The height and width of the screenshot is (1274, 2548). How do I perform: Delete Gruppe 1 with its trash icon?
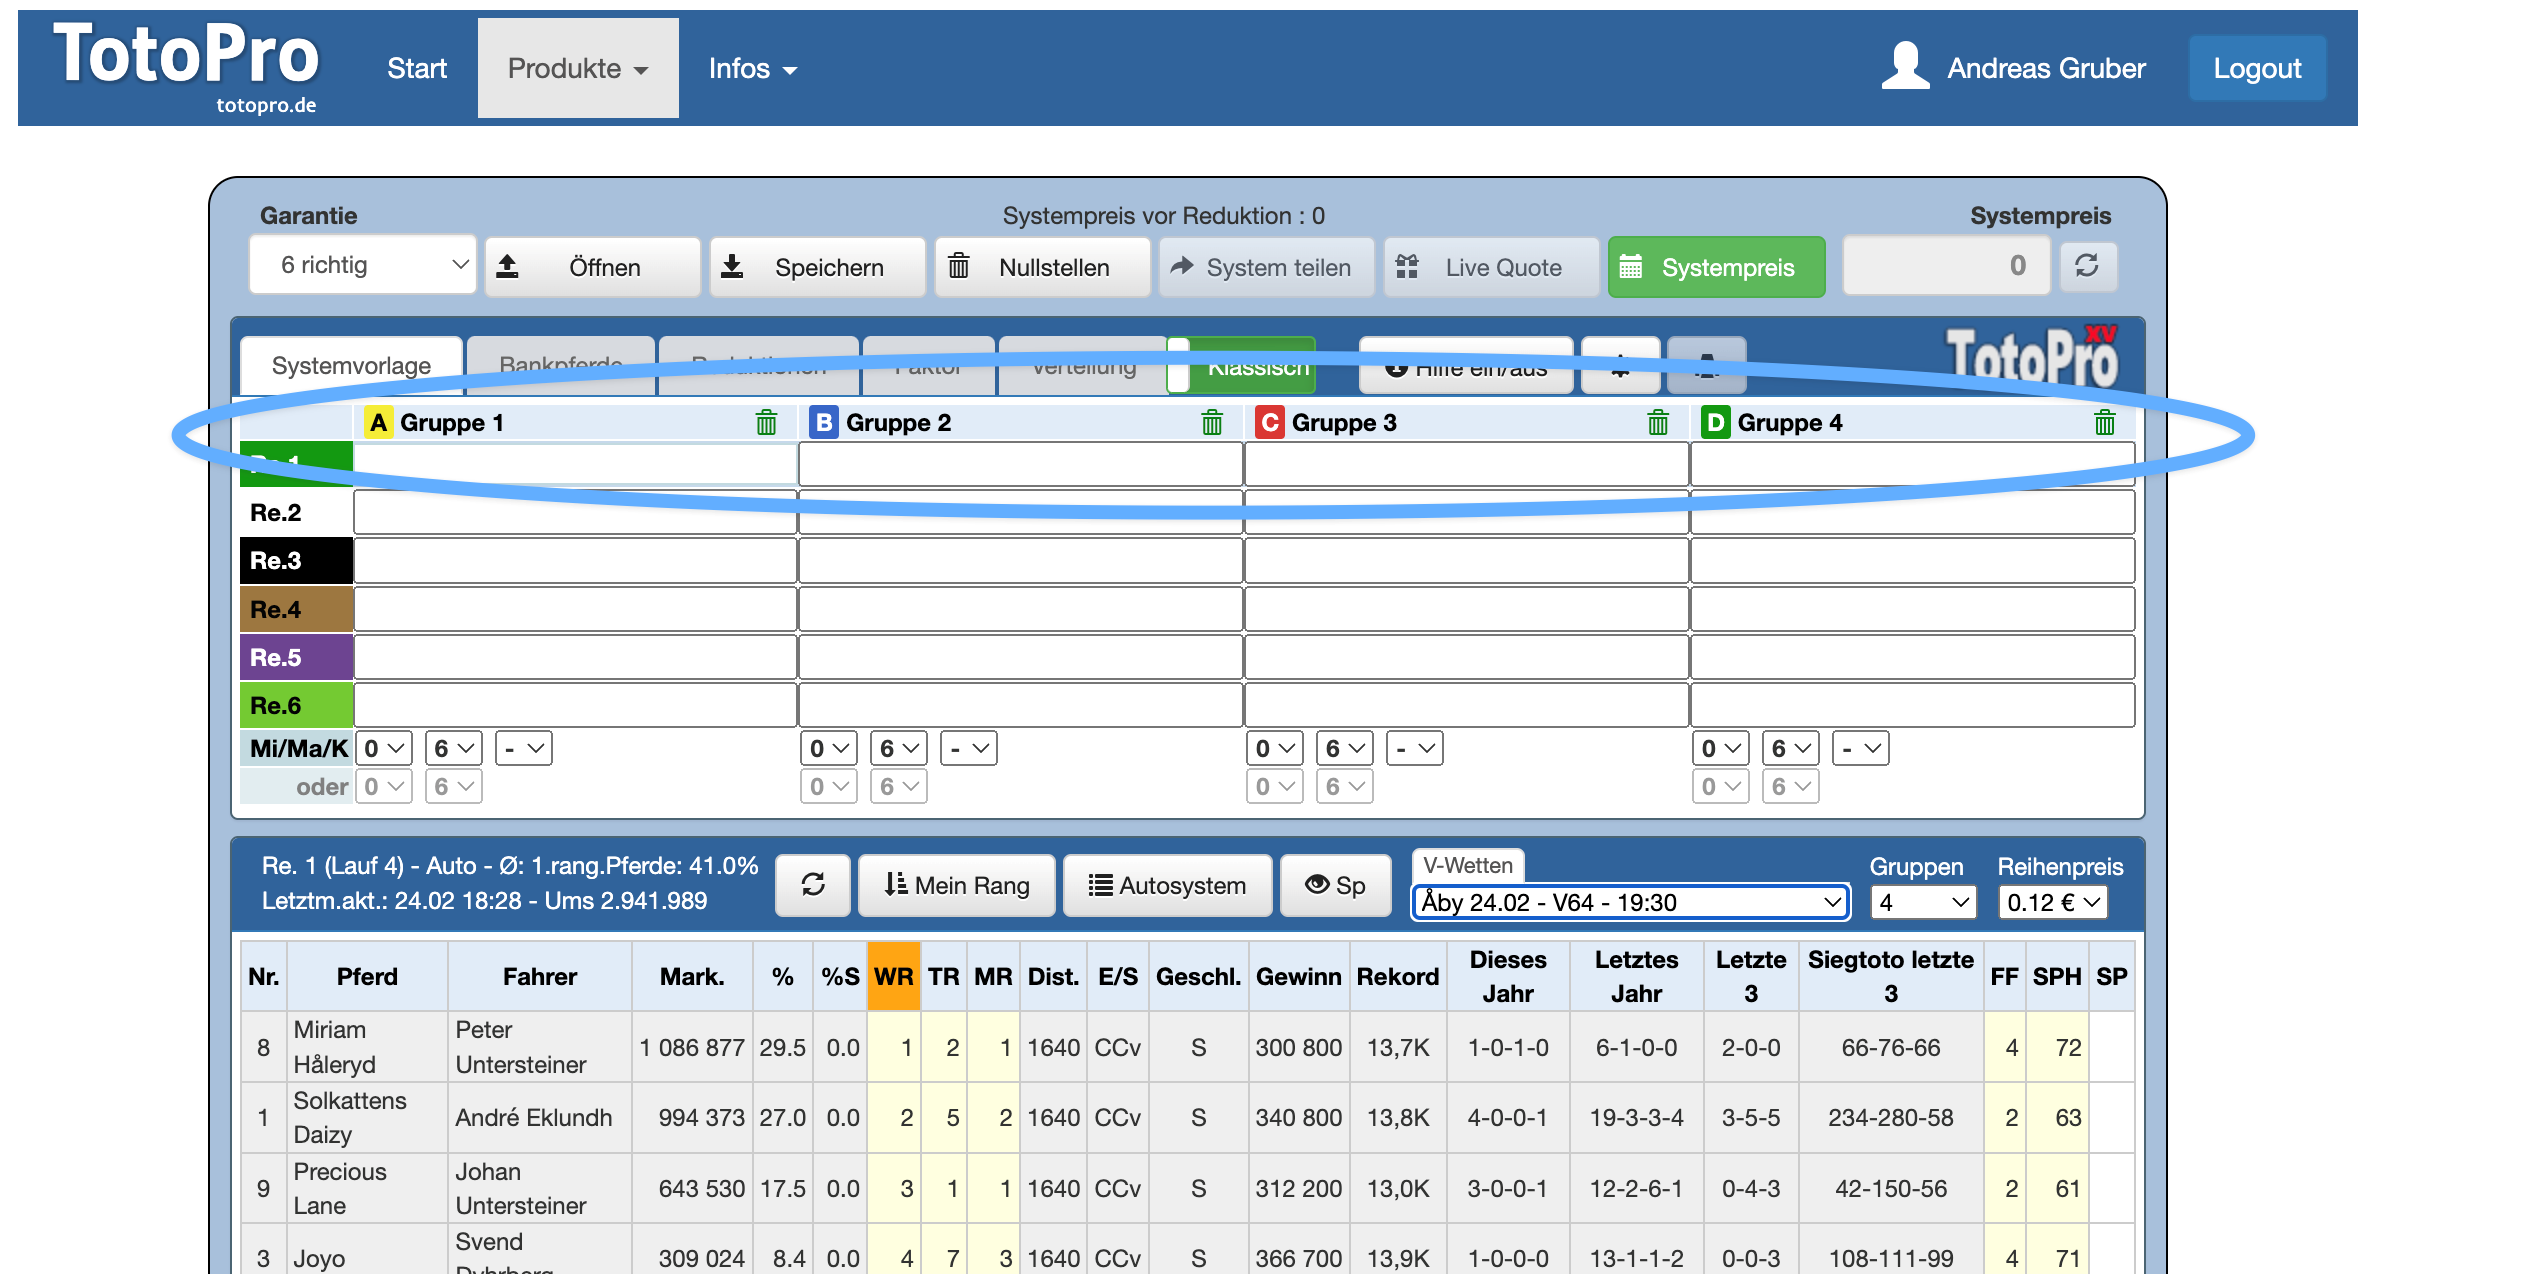pyautogui.click(x=766, y=423)
